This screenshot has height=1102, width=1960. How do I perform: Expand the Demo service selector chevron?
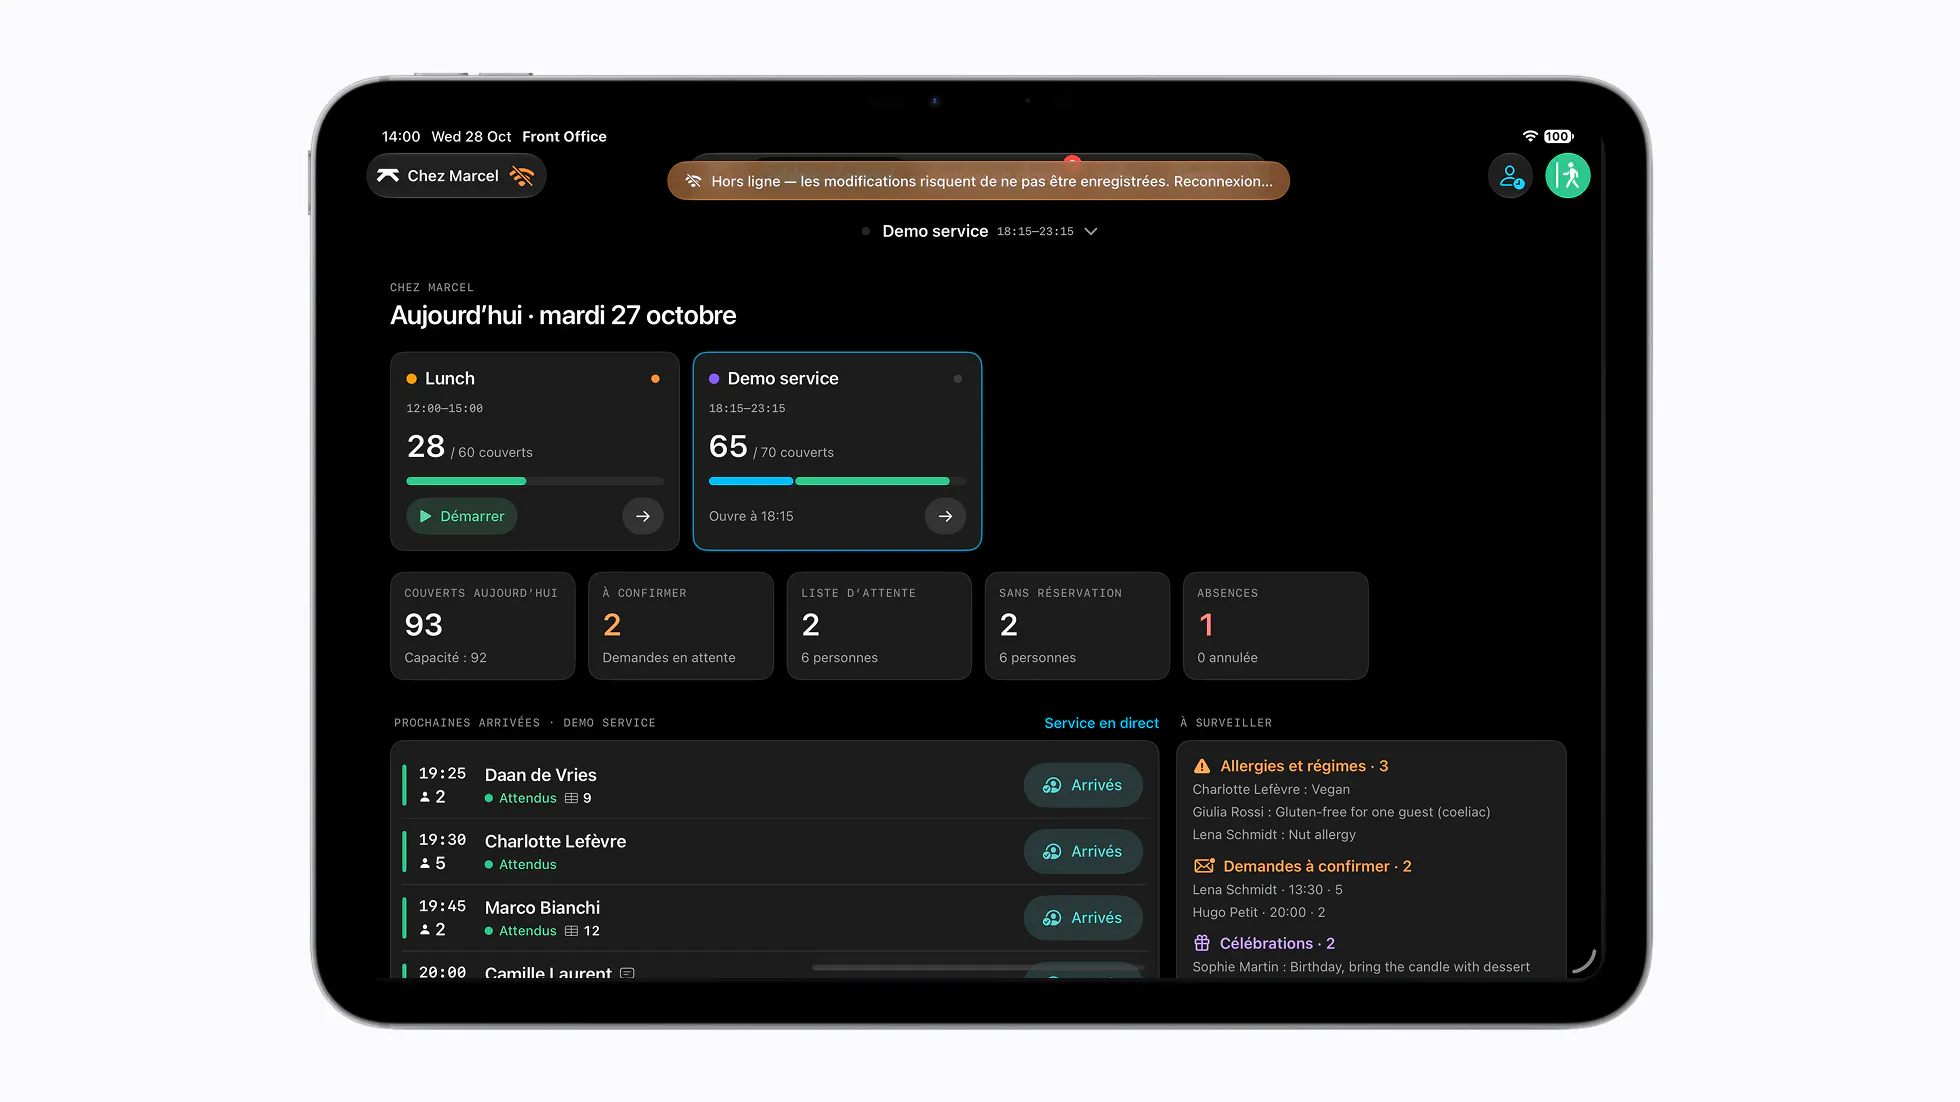pyautogui.click(x=1091, y=231)
